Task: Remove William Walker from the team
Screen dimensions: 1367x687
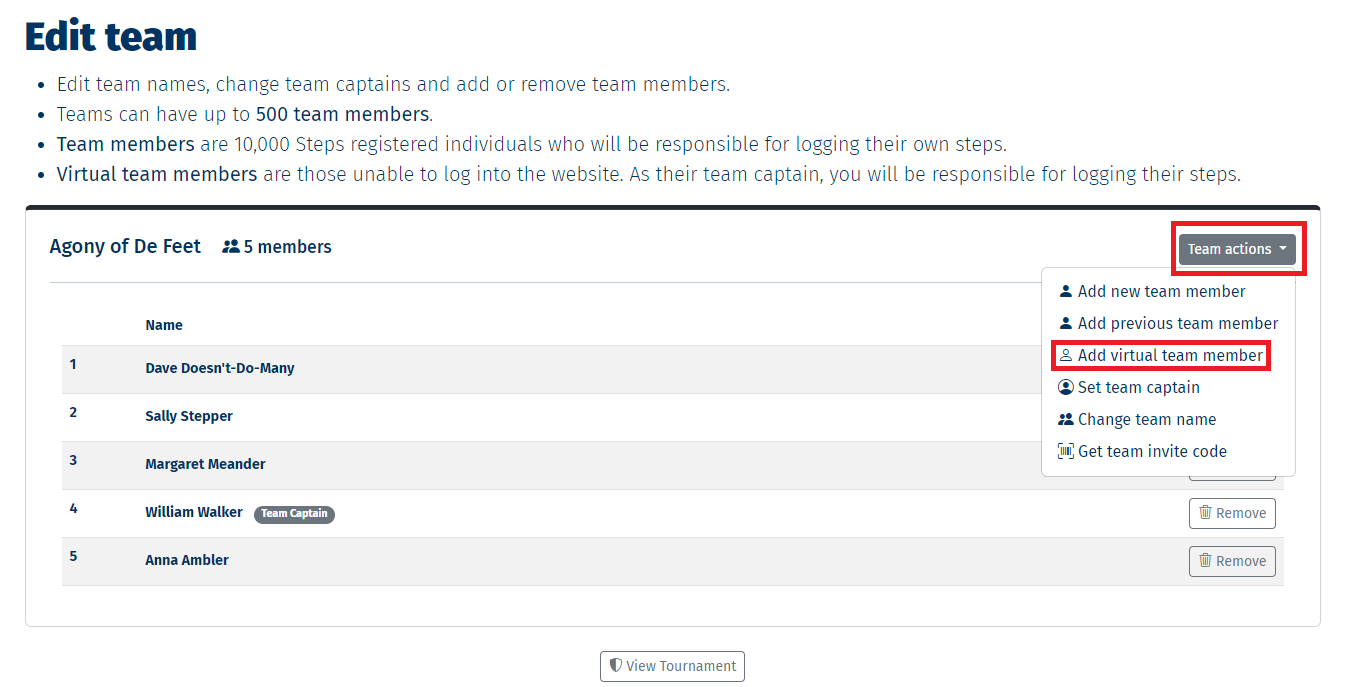Action: click(1232, 513)
